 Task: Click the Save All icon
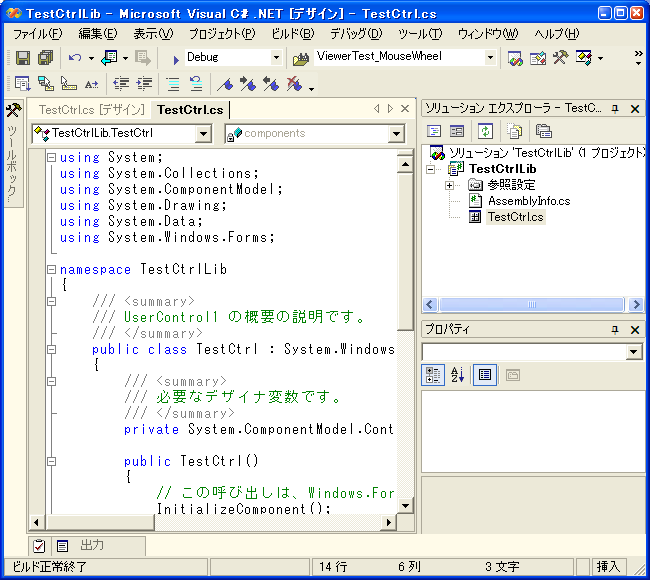tap(46, 58)
